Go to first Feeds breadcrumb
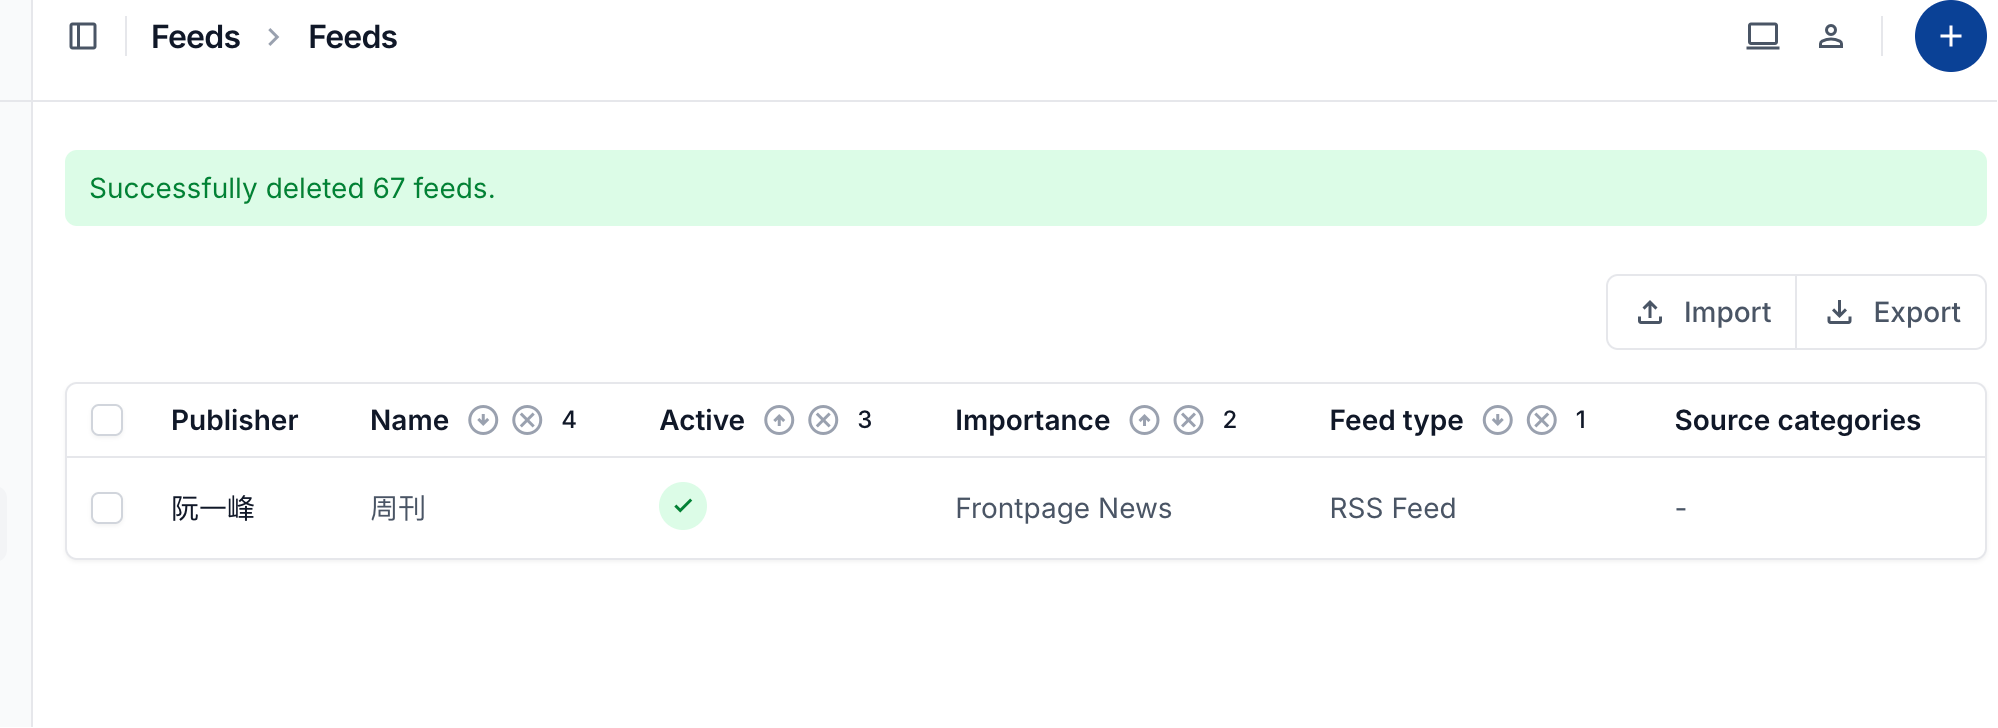 tap(195, 37)
